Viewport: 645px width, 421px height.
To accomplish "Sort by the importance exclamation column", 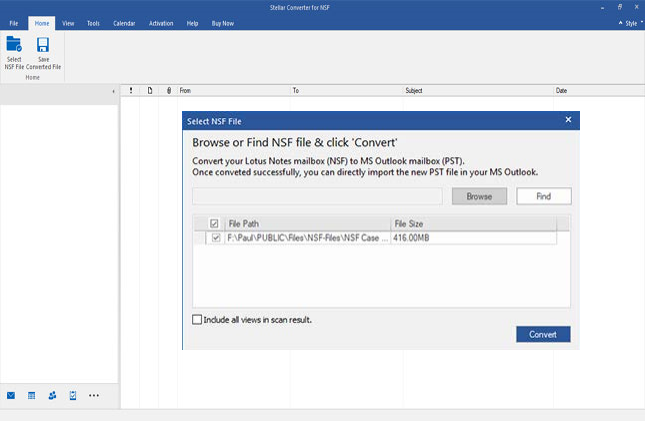I will pyautogui.click(x=131, y=91).
